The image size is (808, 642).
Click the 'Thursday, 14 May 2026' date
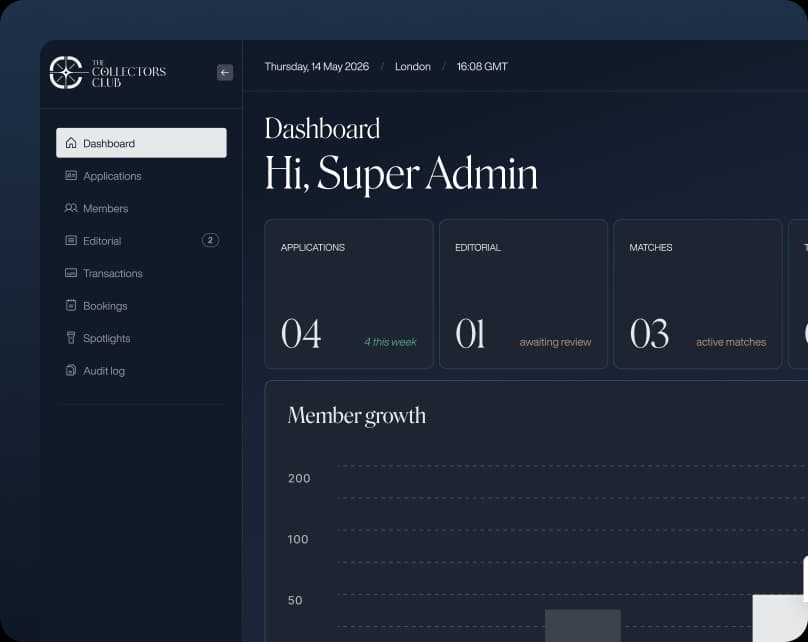pos(317,66)
